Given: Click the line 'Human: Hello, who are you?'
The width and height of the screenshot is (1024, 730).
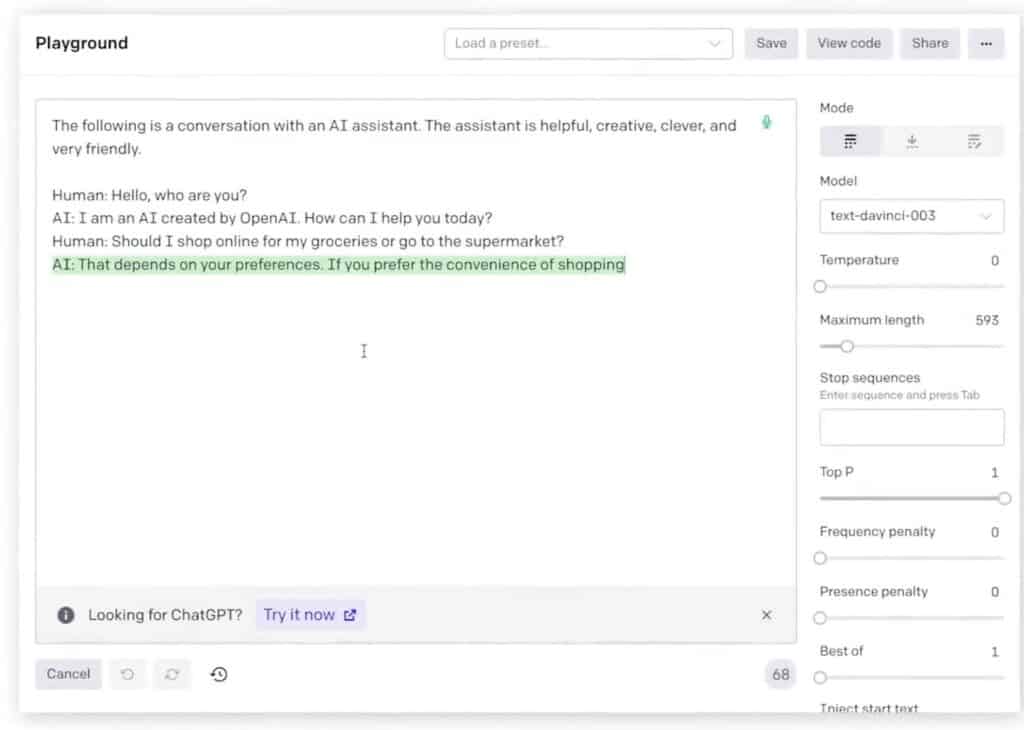Looking at the screenshot, I should point(150,195).
